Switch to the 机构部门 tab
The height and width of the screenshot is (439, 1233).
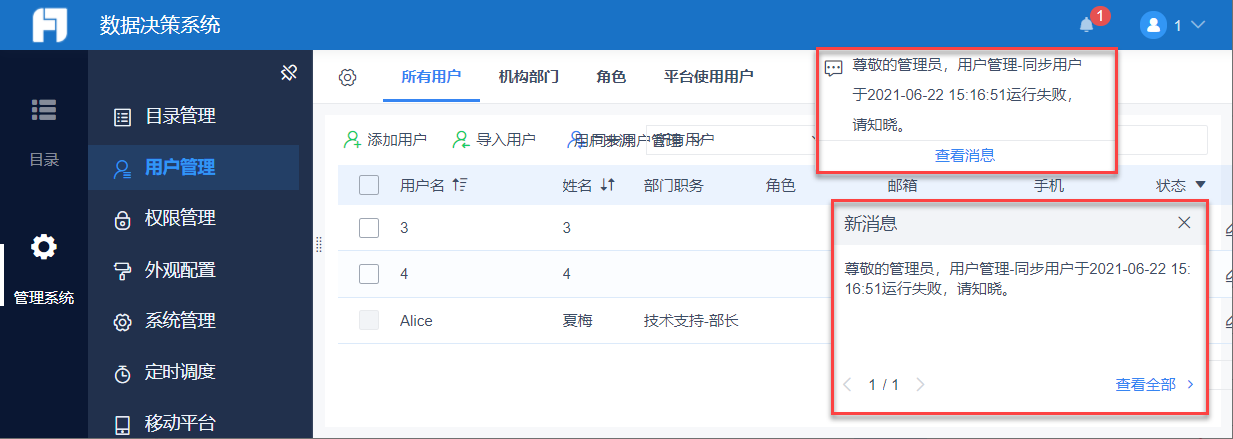[x=528, y=76]
